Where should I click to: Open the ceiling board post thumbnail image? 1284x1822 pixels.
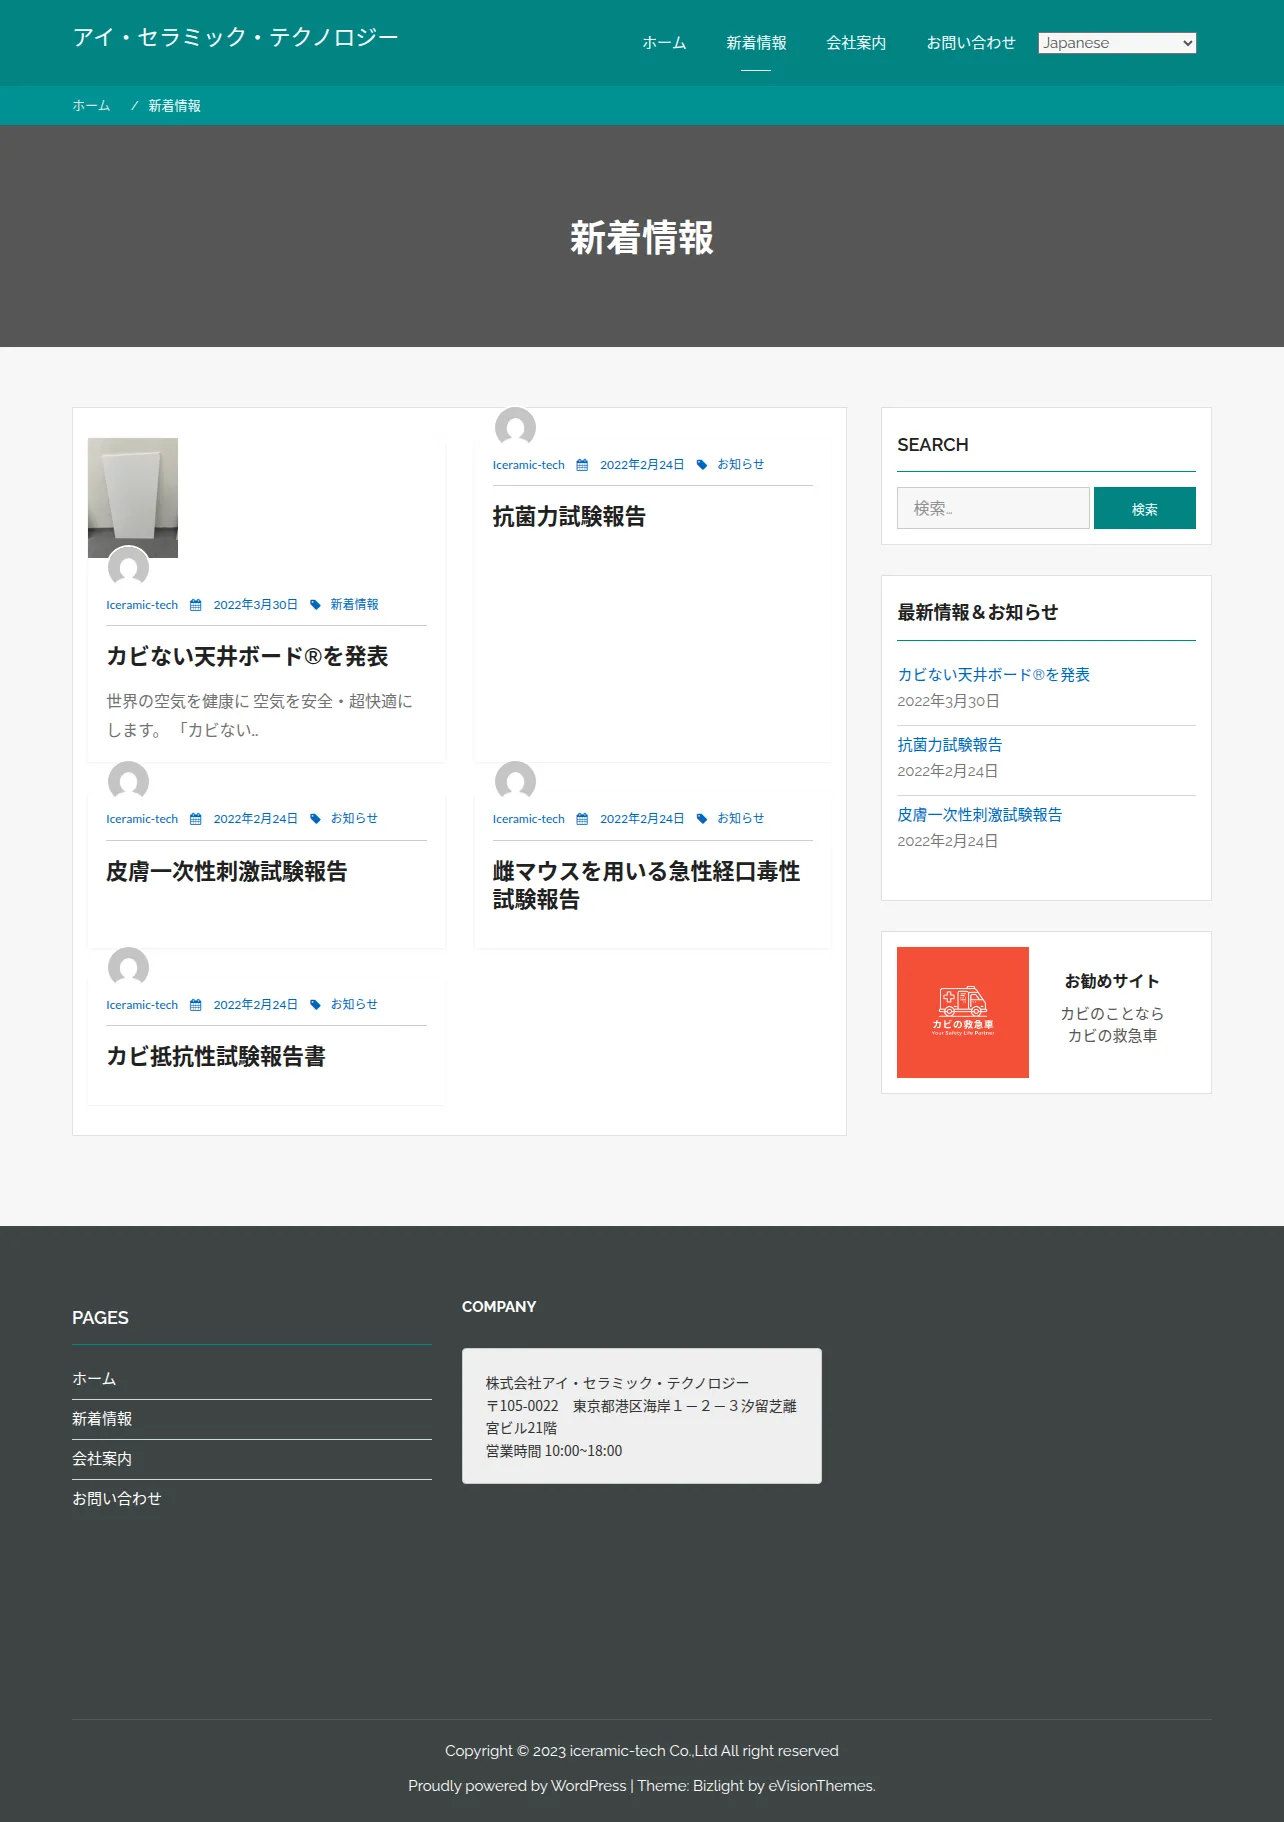point(133,498)
